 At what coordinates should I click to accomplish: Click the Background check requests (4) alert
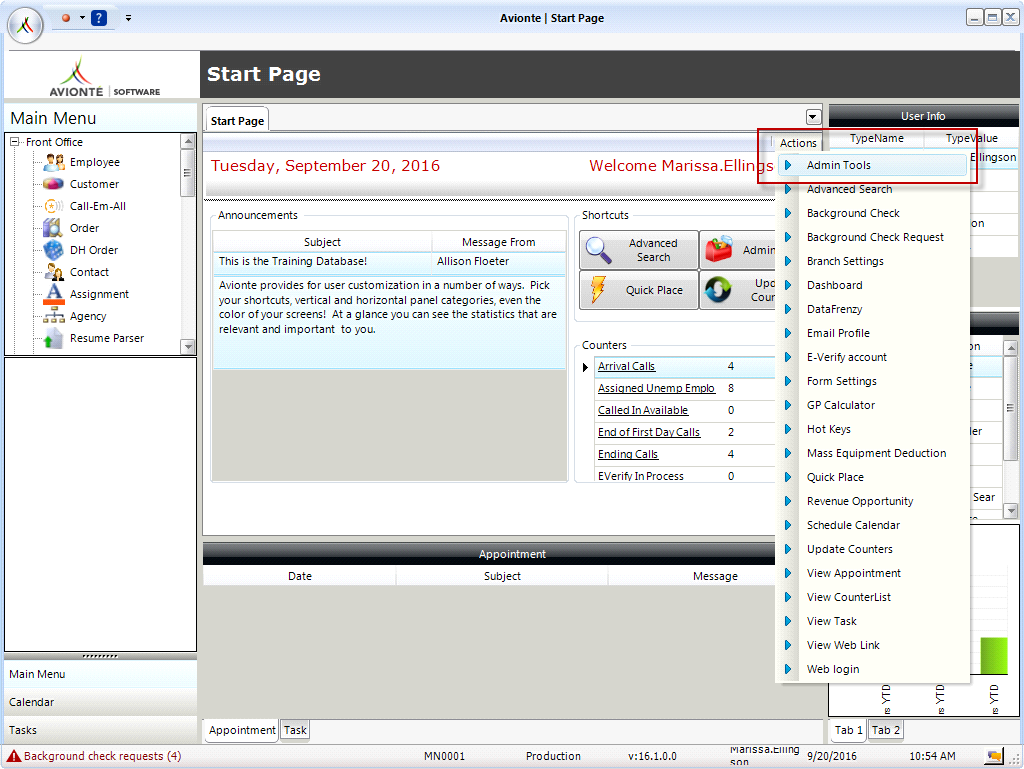coord(95,756)
